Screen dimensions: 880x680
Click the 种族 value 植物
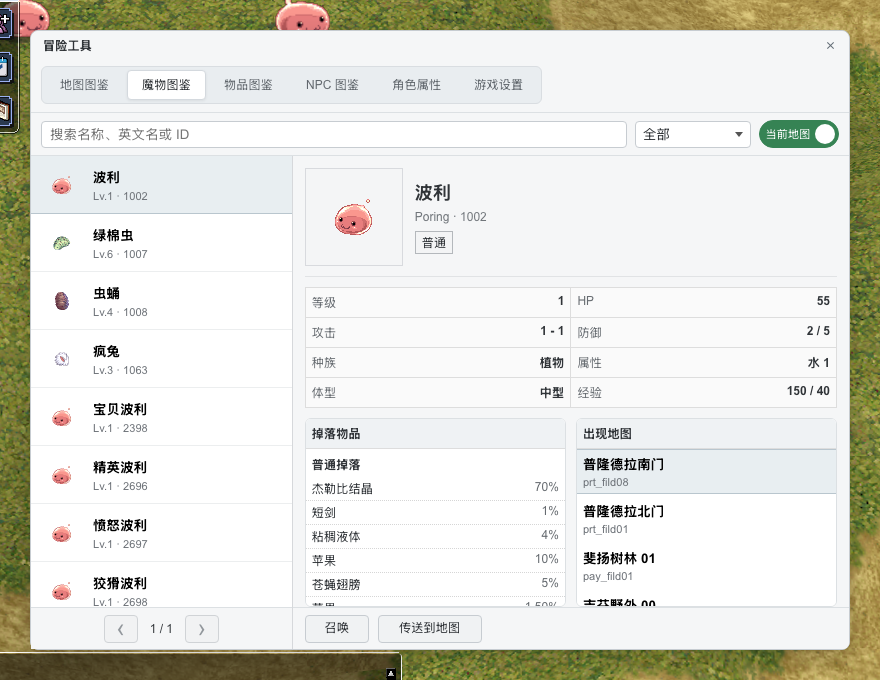[x=552, y=362]
